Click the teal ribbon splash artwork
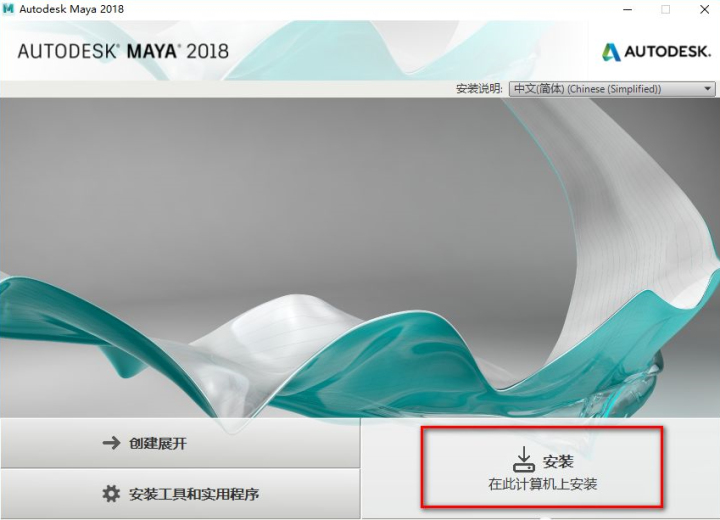The width and height of the screenshot is (720, 520). point(360,257)
